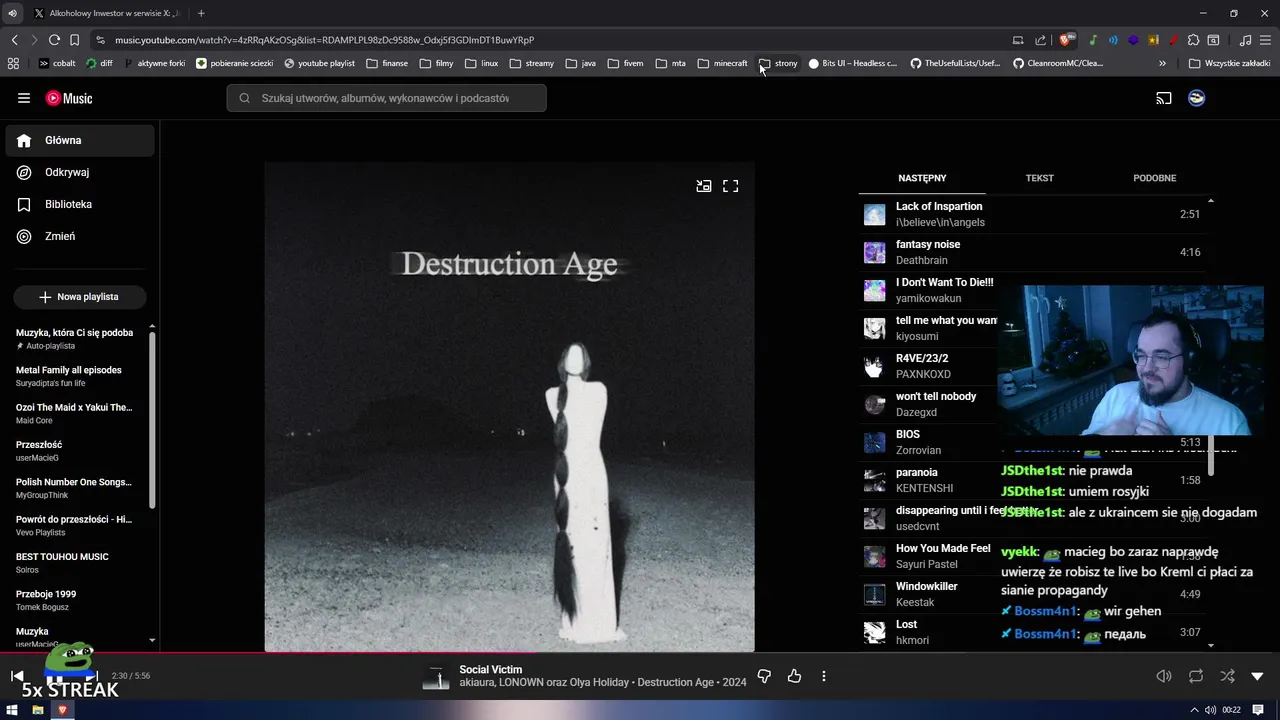The image size is (1280, 720).
Task: Open the Wszystkie zakładki bookmarks folder
Action: (1229, 63)
